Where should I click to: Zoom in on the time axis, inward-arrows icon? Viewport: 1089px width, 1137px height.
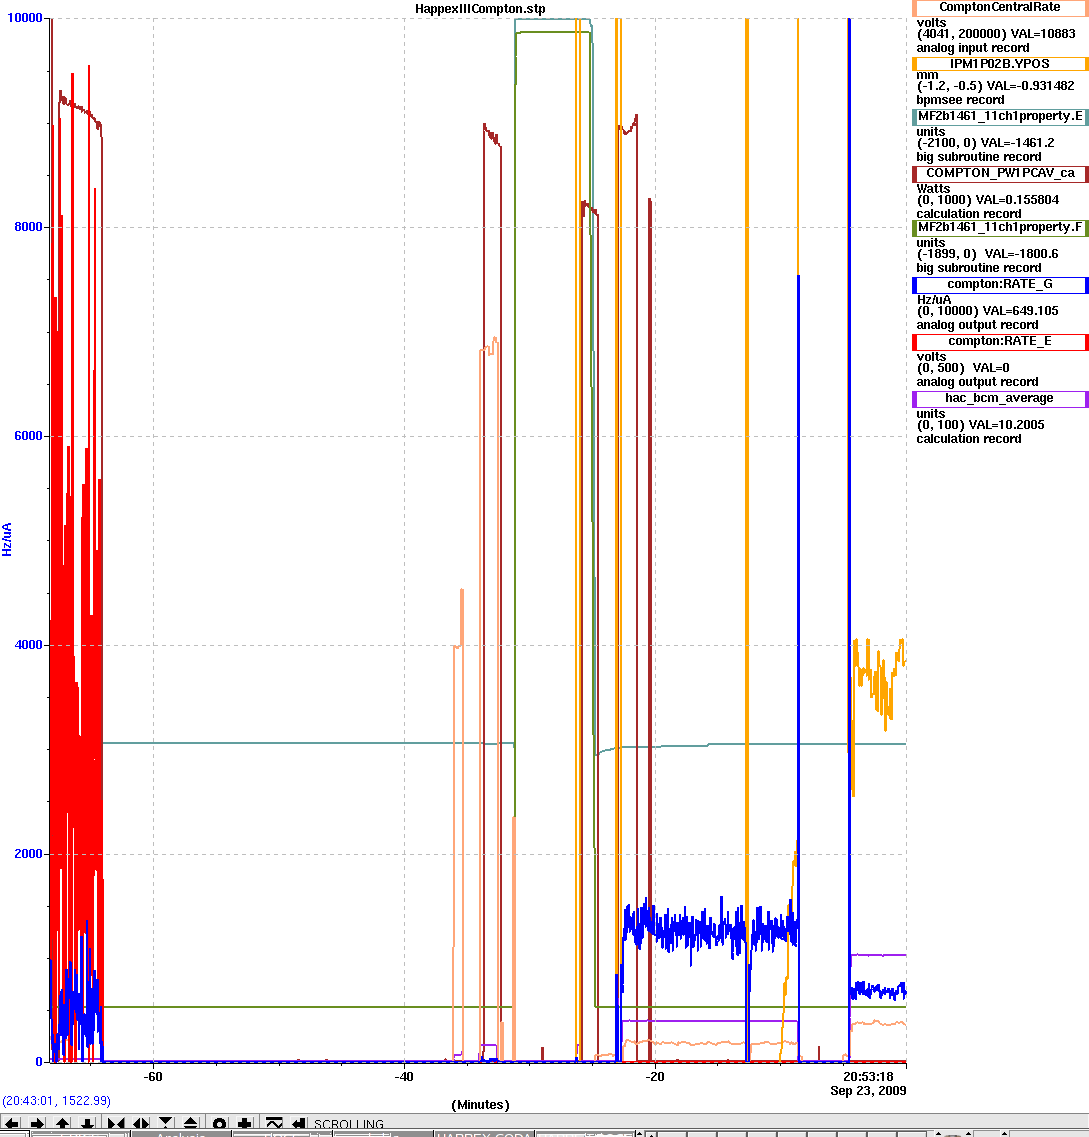[x=115, y=1124]
